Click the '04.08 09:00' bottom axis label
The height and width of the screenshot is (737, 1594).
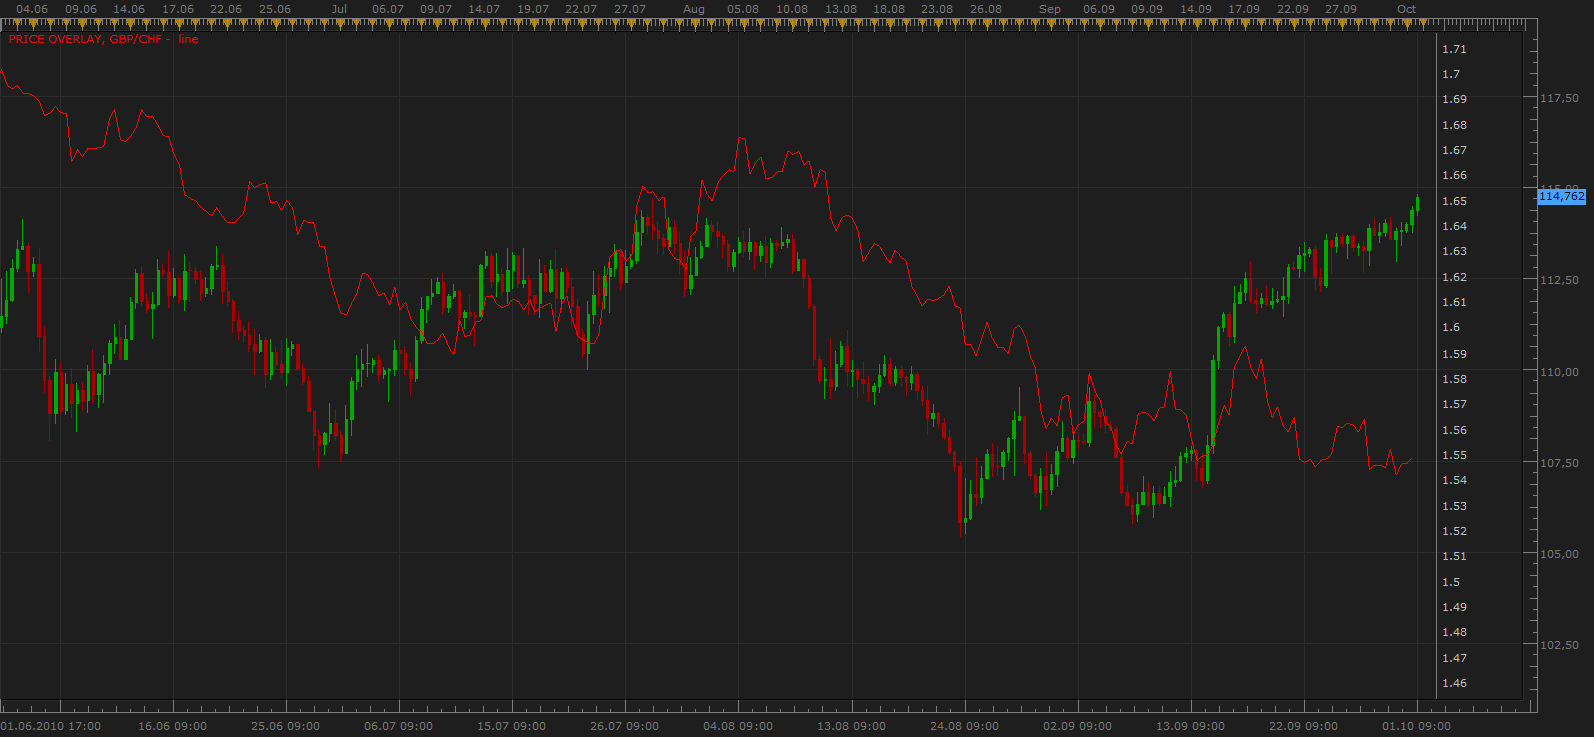click(738, 726)
